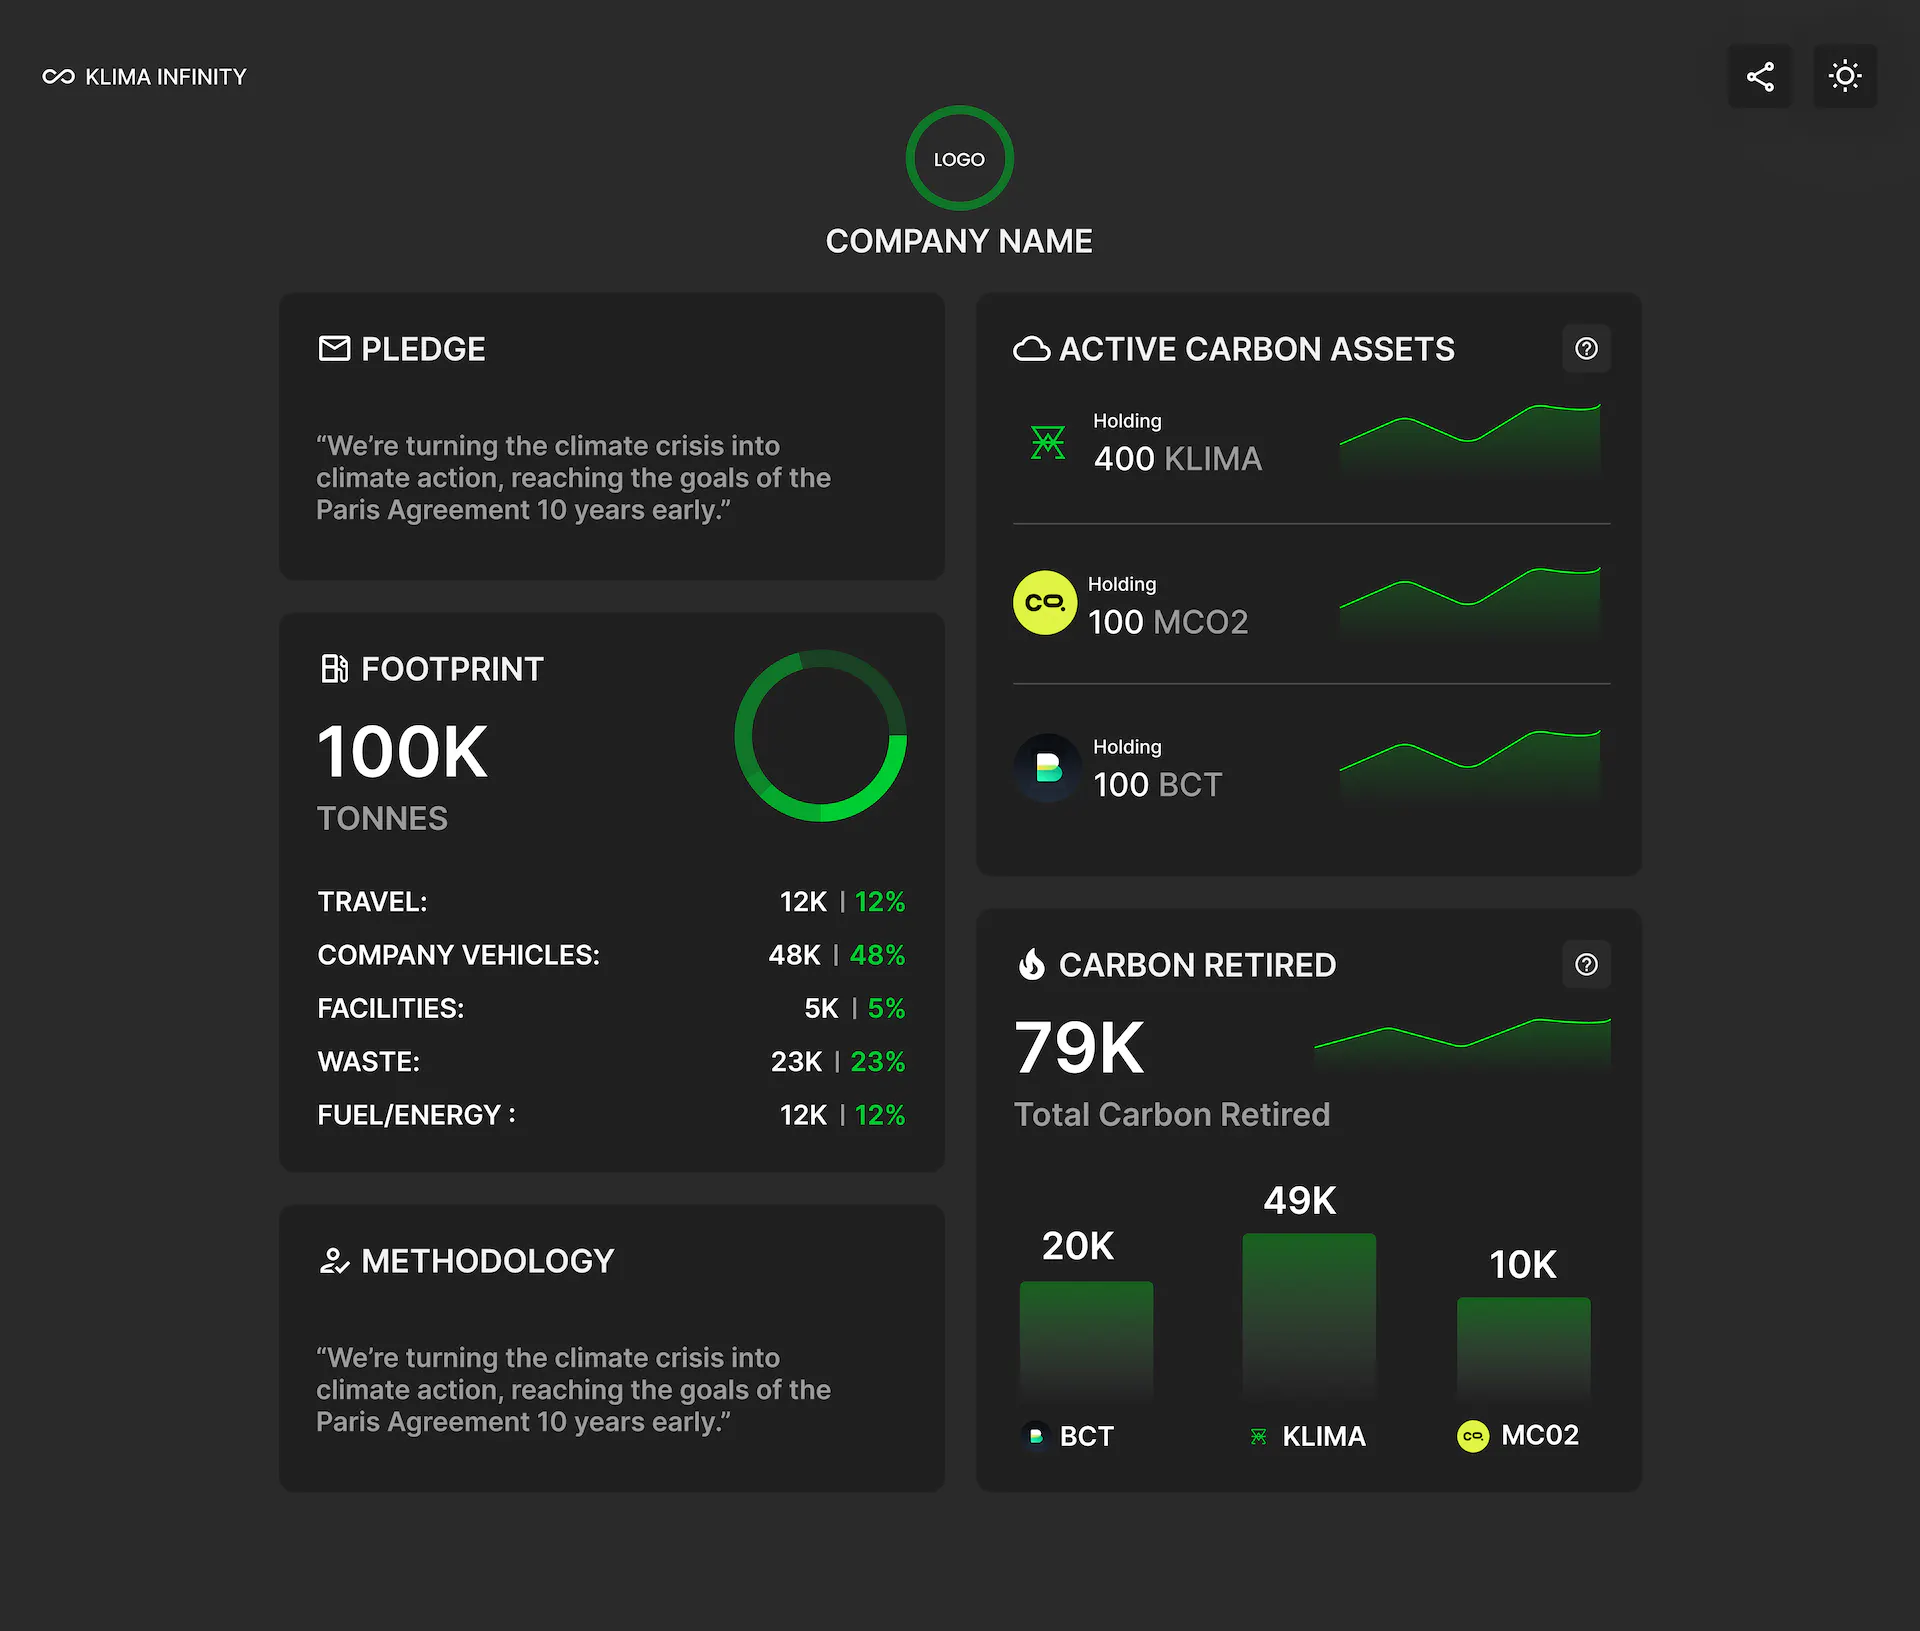Open help for Active Carbon Assets

1586,348
